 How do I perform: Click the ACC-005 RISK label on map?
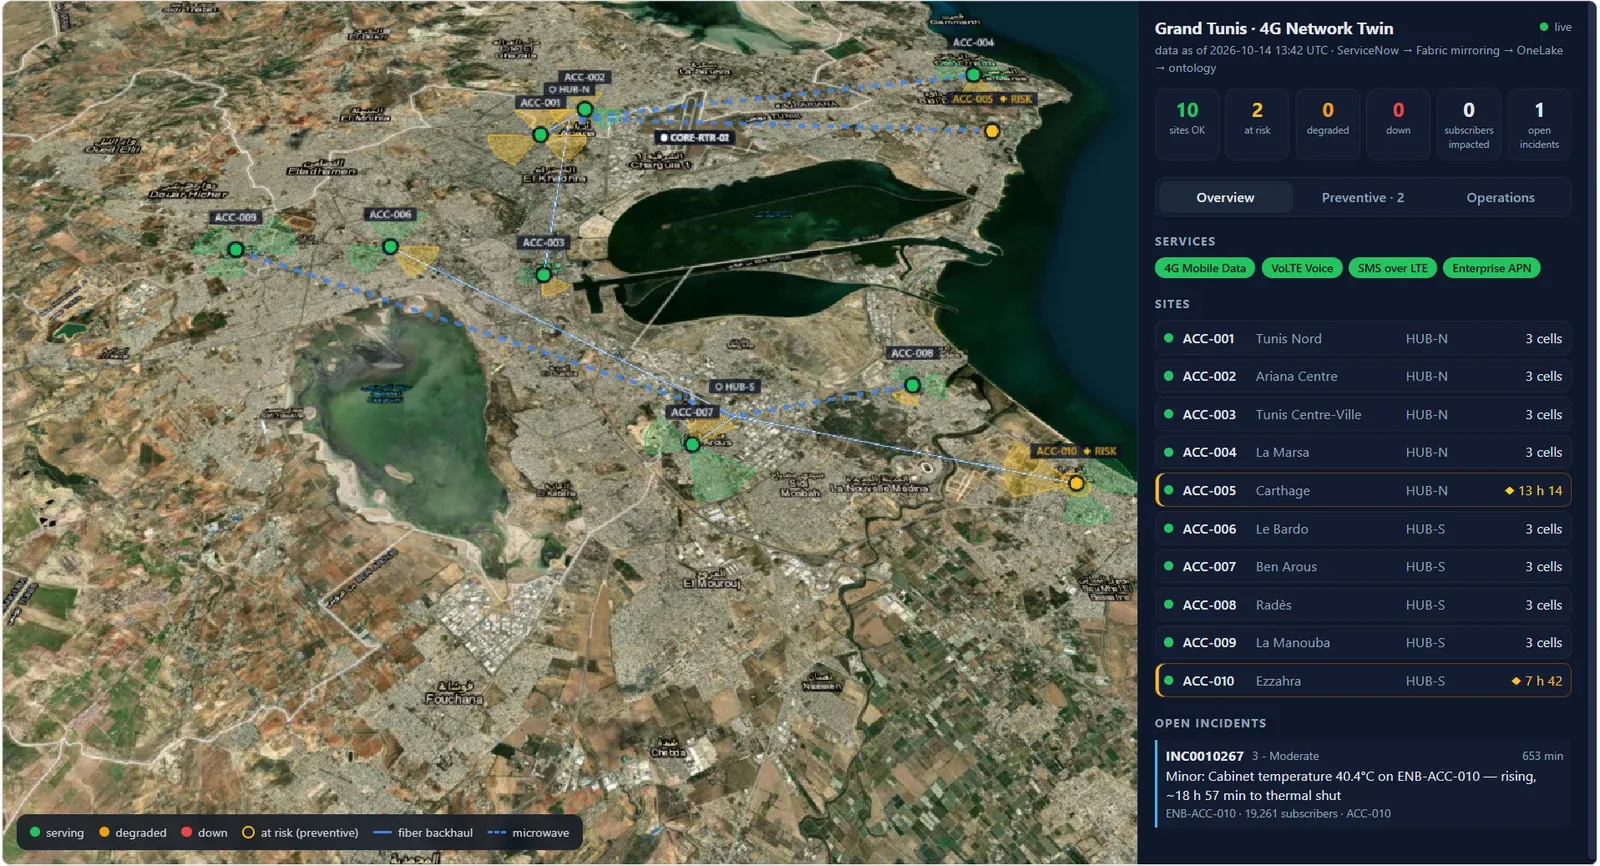click(x=992, y=100)
